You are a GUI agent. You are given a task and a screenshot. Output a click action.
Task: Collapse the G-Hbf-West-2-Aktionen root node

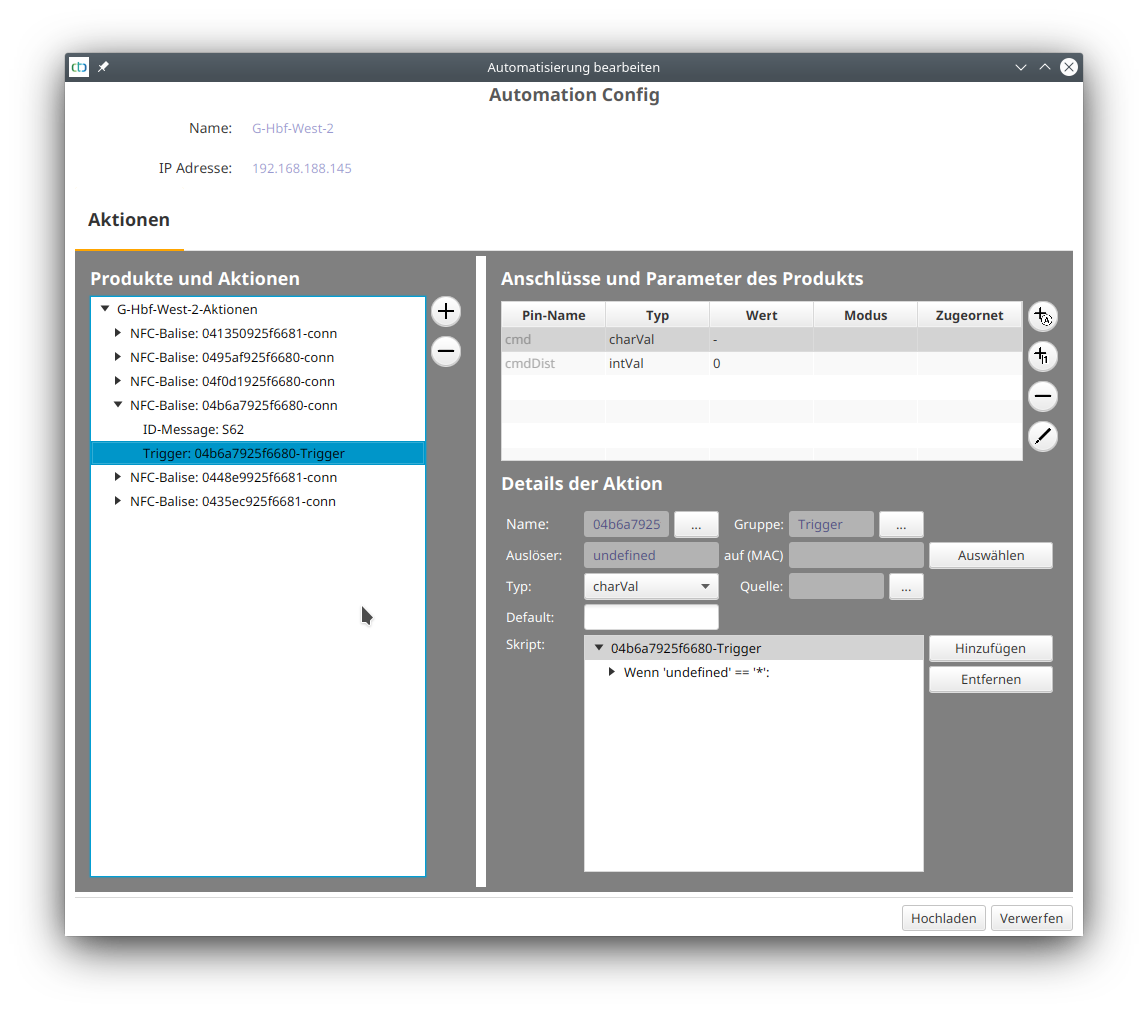105,309
